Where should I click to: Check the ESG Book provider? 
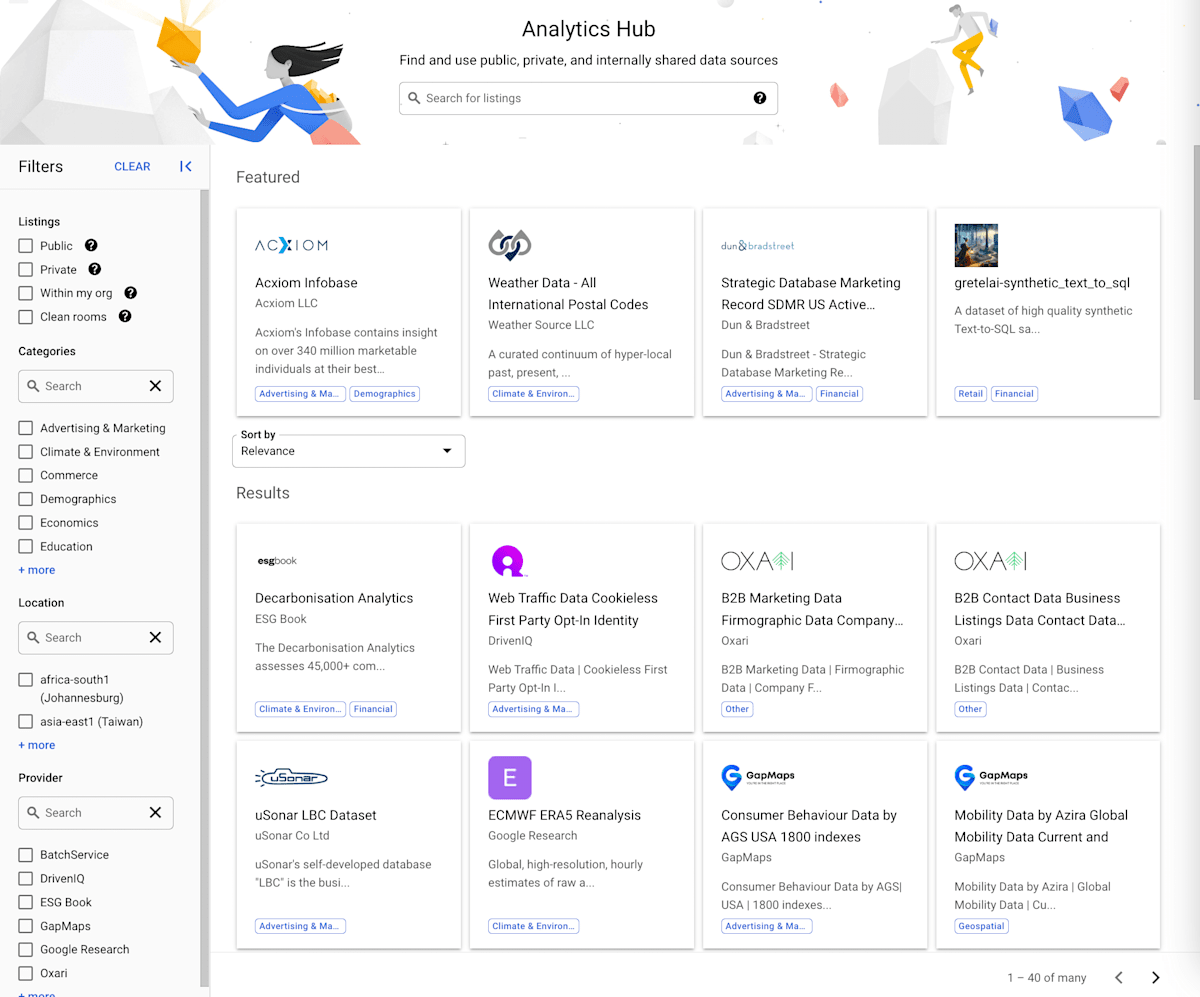click(x=26, y=902)
